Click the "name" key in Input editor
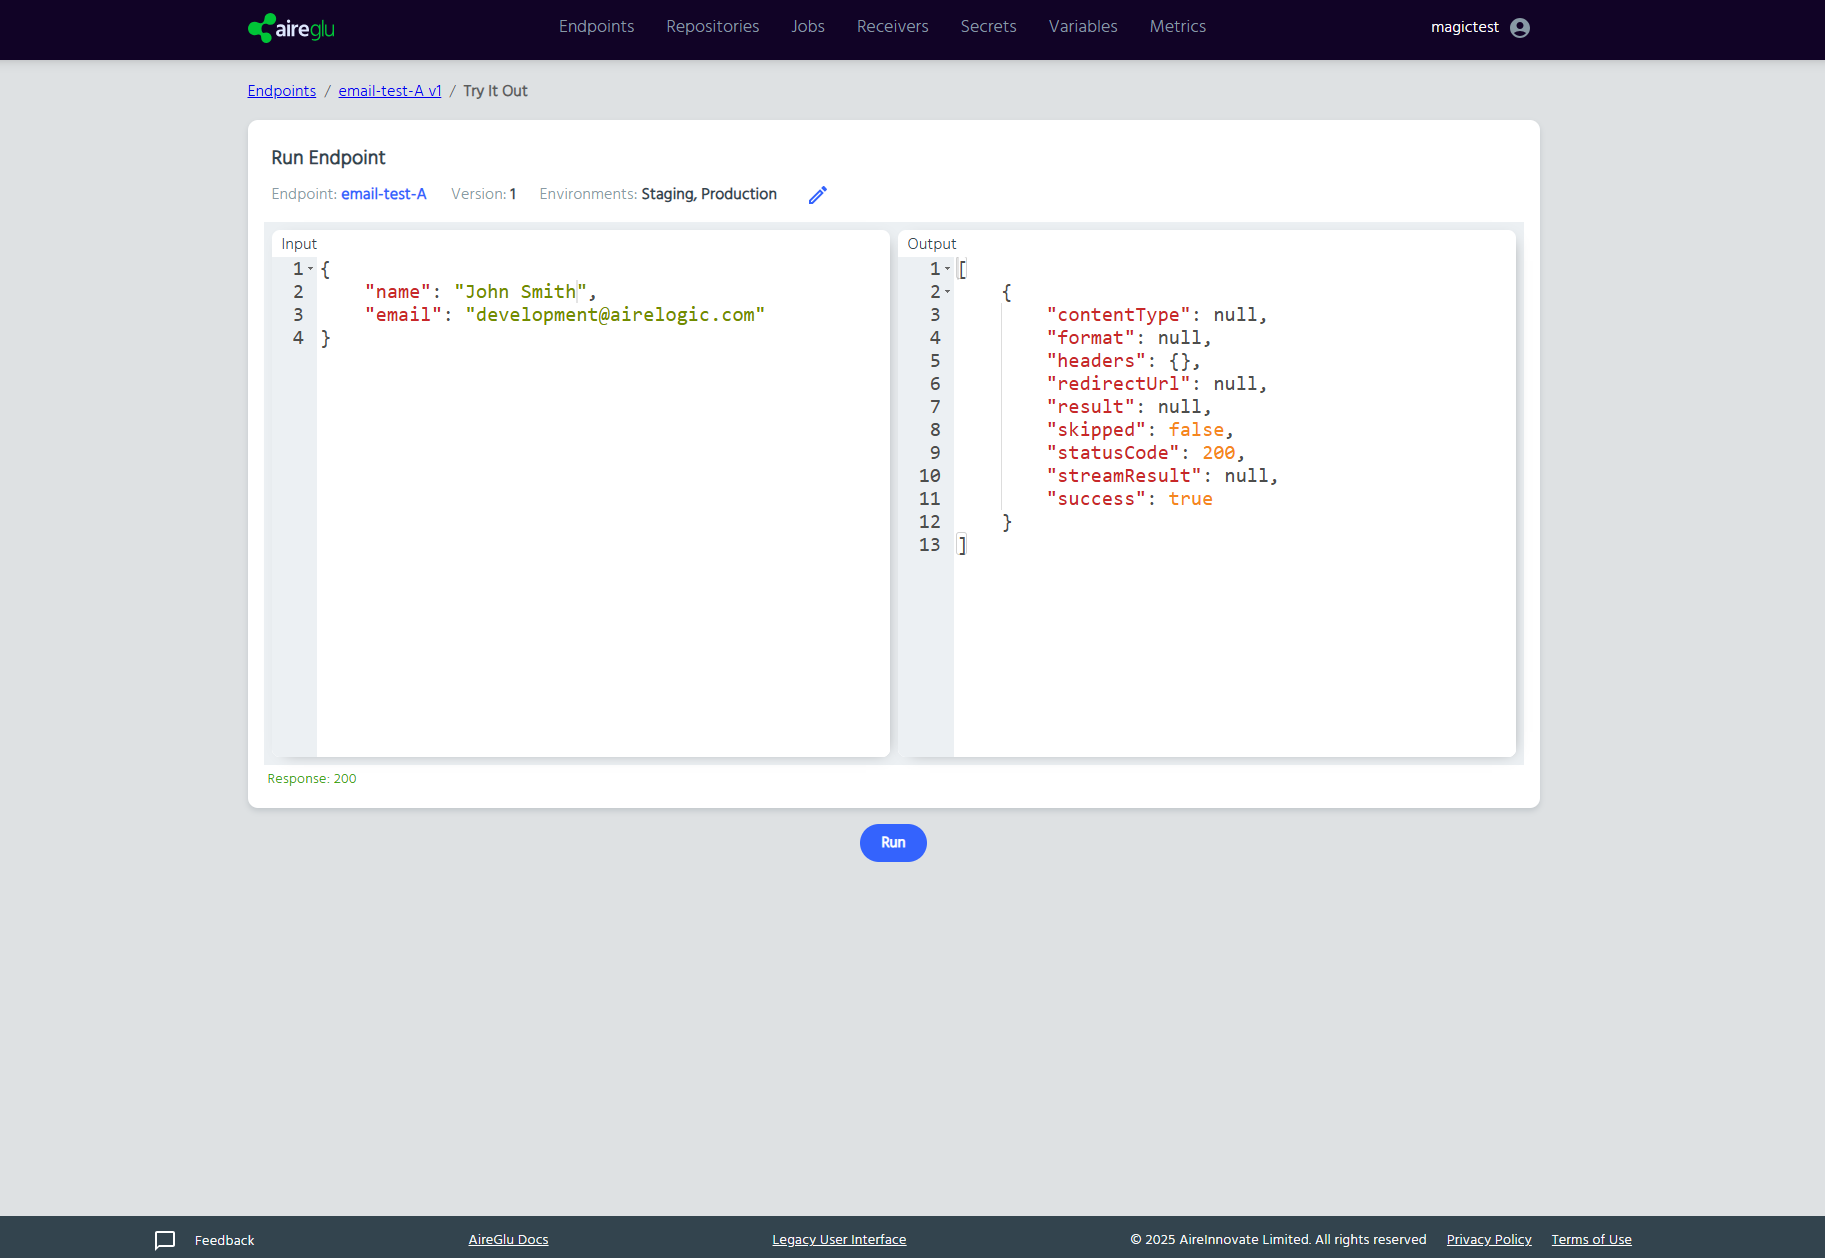1825x1258 pixels. pos(398,292)
